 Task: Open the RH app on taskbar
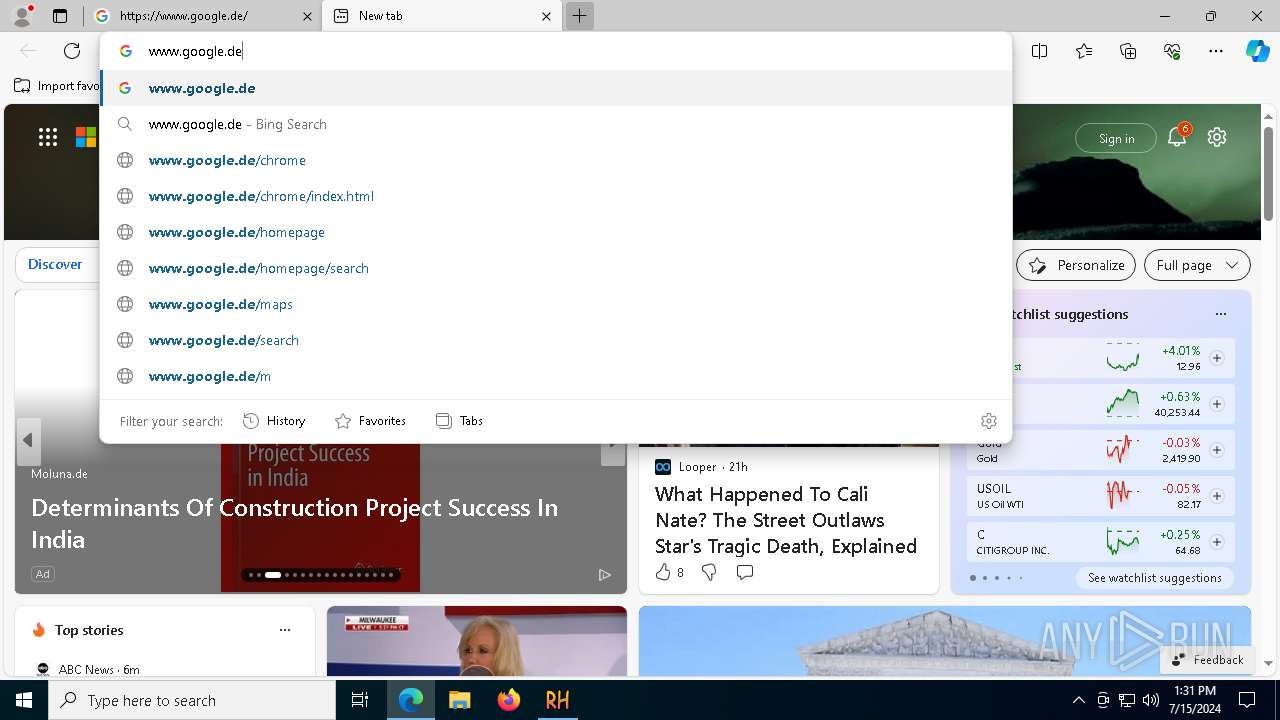[x=557, y=700]
